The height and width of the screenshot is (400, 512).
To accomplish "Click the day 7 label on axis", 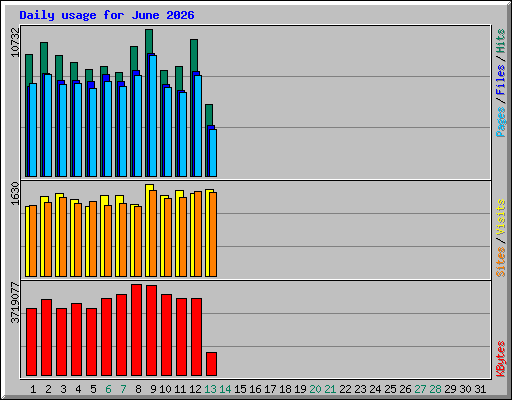I will point(123,389).
